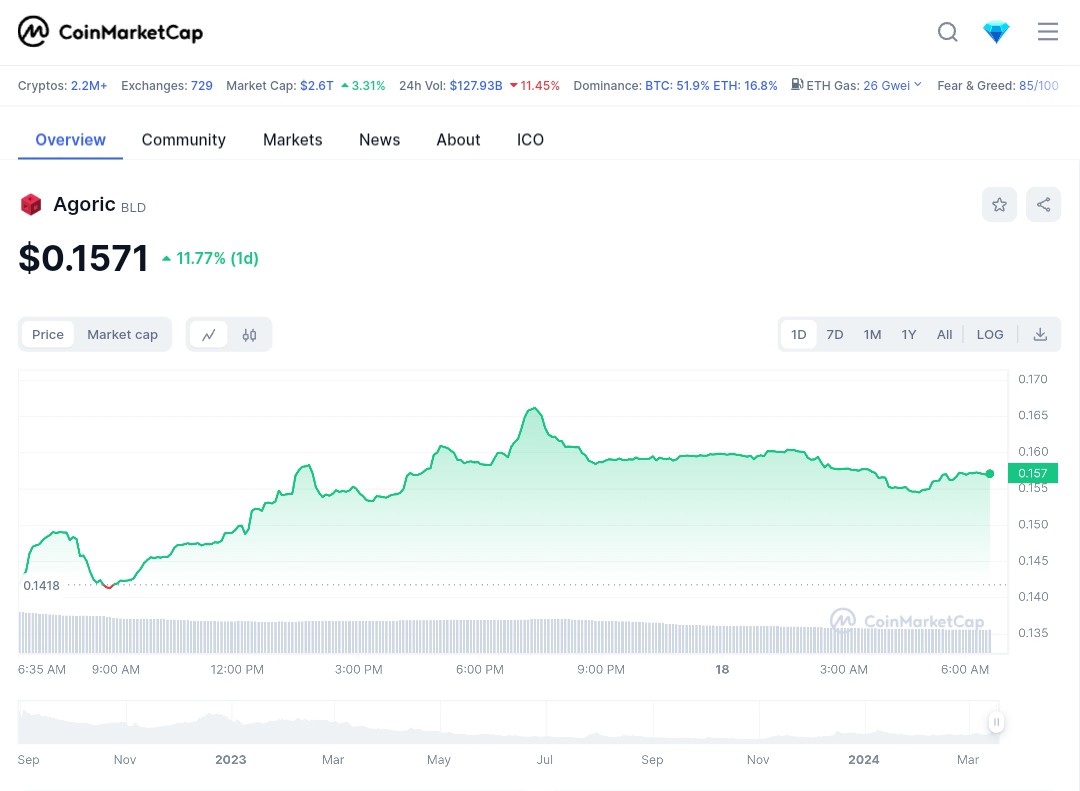Click the BTC 51.9% dominance link
The height and width of the screenshot is (791, 1080).
tap(677, 85)
